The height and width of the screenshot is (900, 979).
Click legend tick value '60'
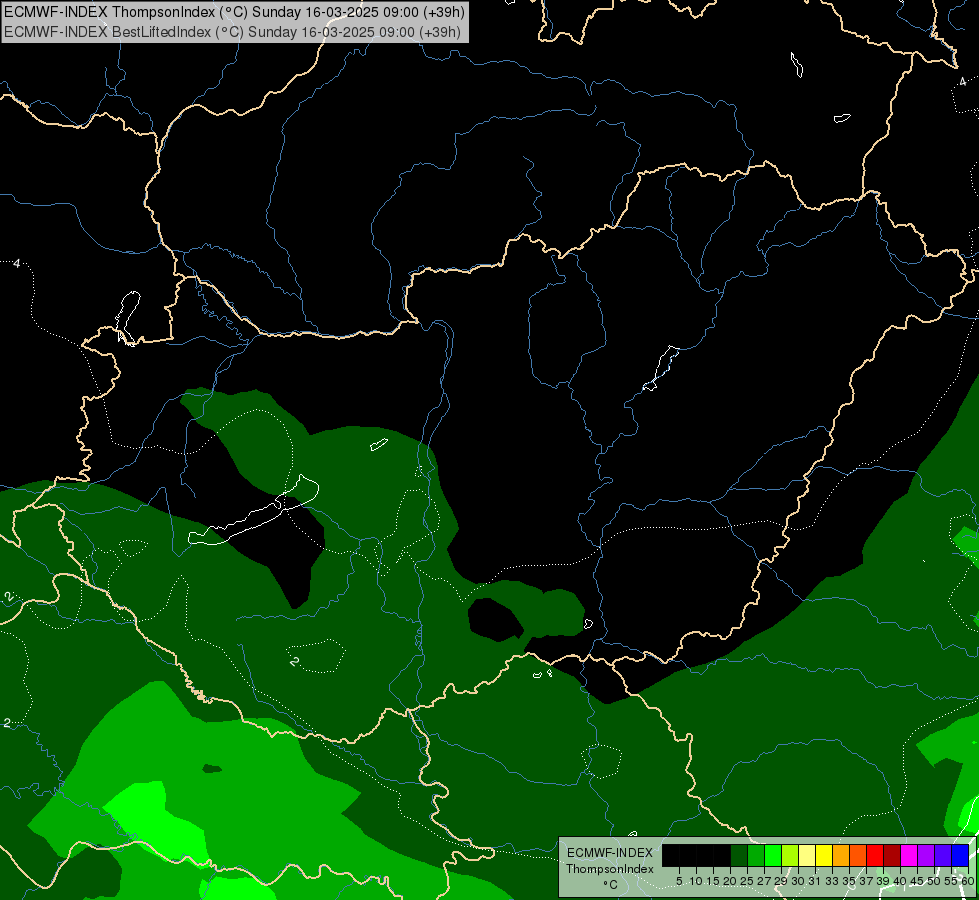pyautogui.click(x=968, y=881)
